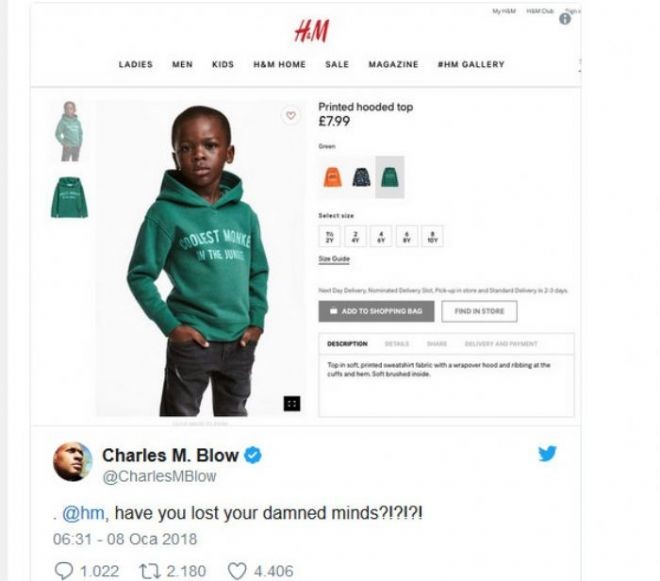The image size is (660, 581).
Task: Open the KIDS menu
Action: [223, 64]
